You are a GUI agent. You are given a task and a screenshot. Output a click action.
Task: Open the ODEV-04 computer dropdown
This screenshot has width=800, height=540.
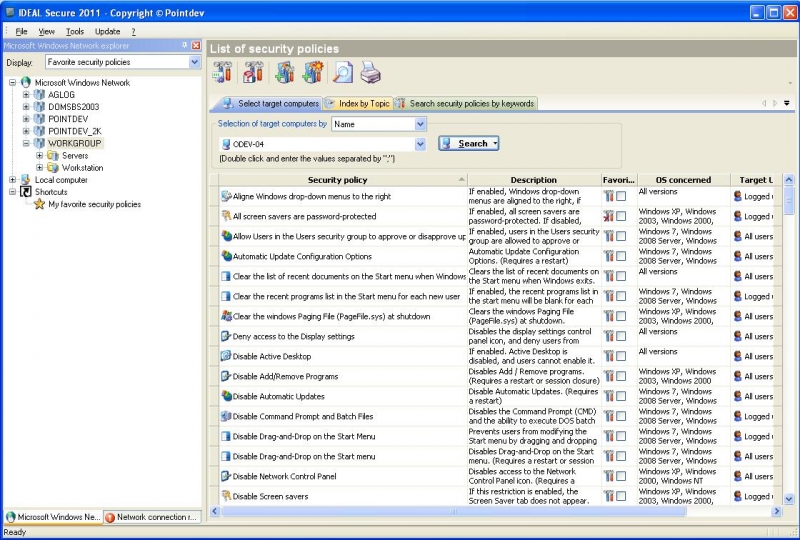coord(420,144)
